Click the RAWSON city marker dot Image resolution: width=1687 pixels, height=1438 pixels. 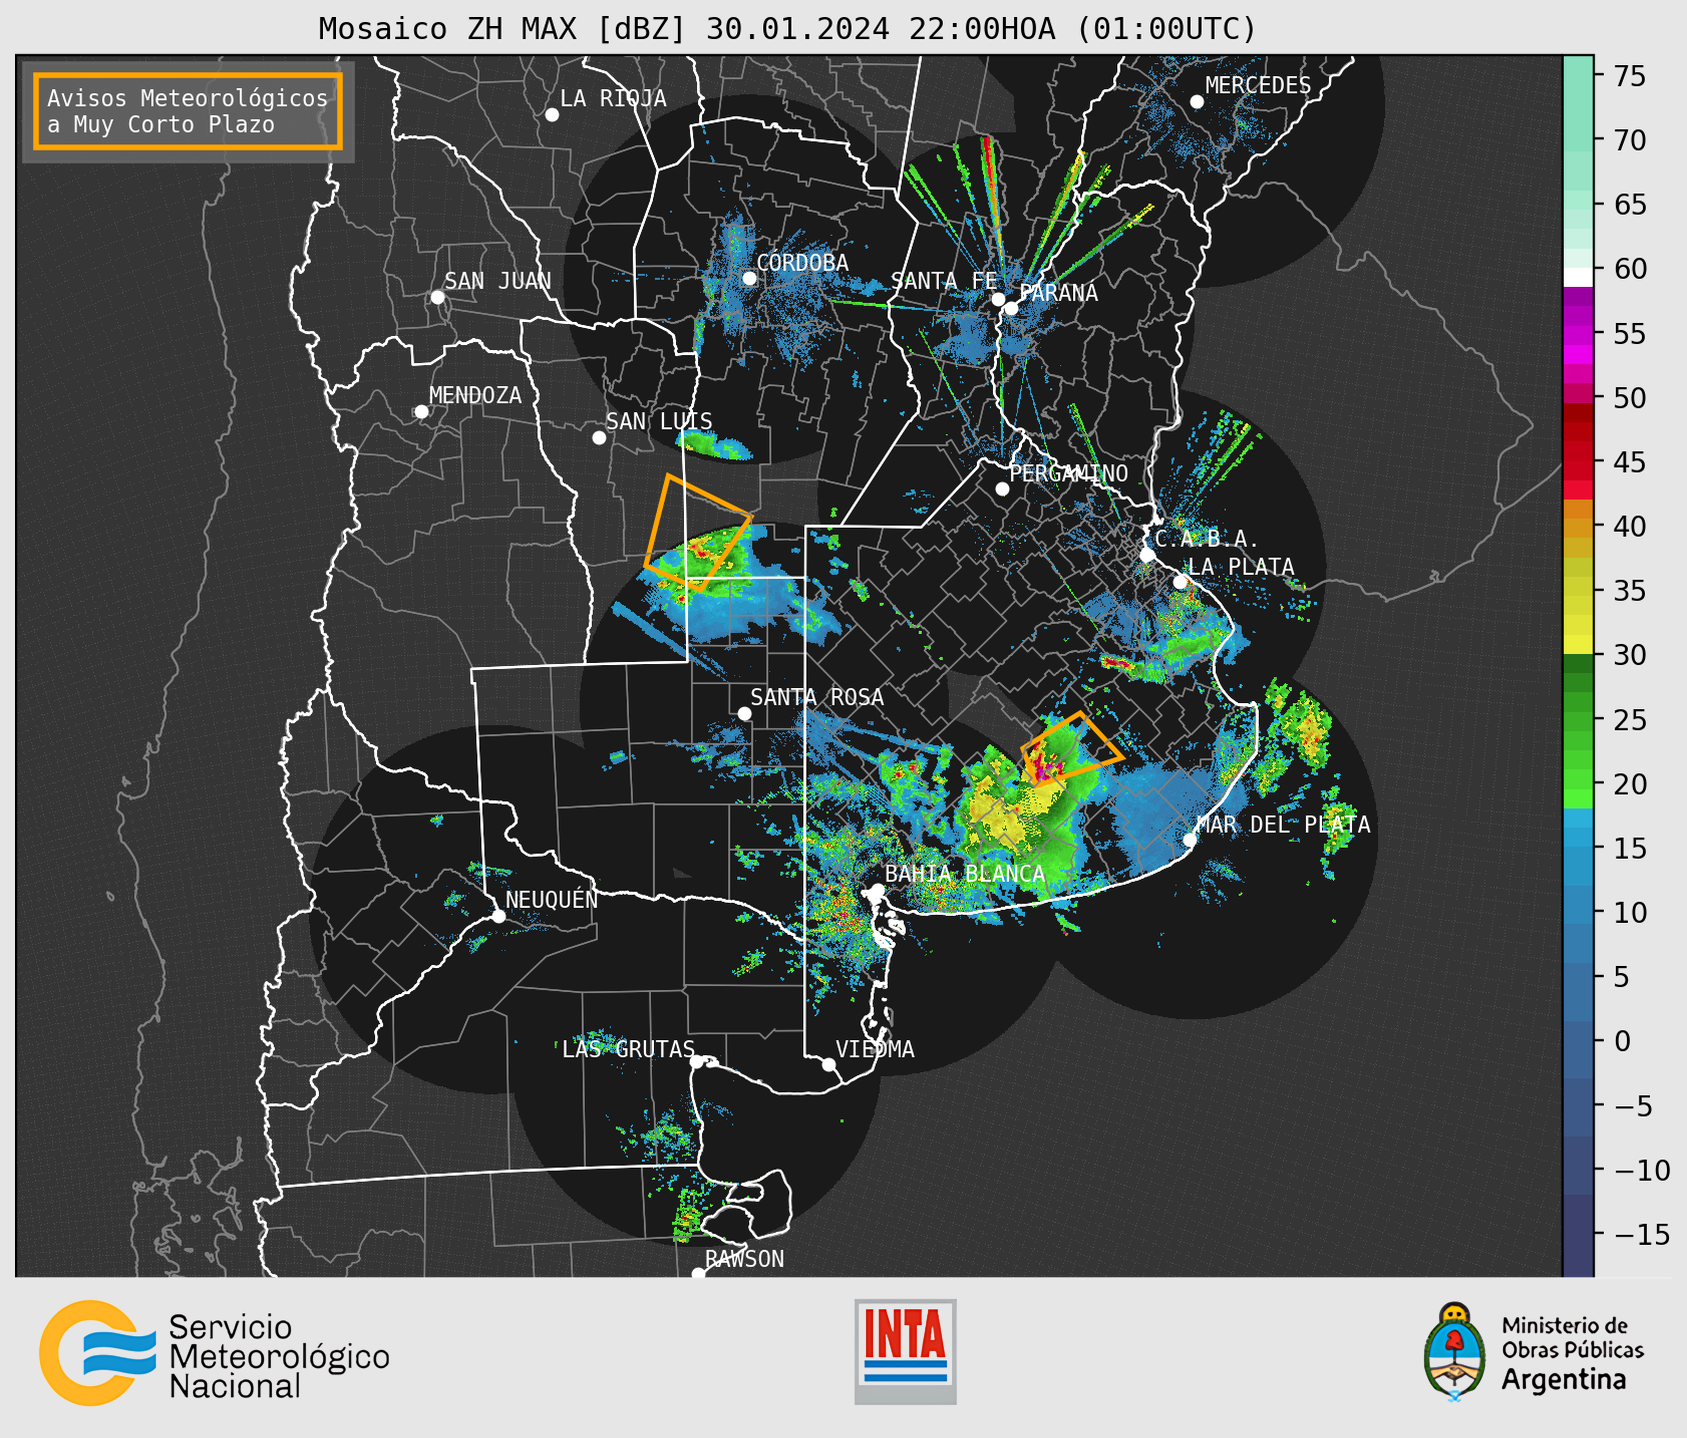point(698,1273)
